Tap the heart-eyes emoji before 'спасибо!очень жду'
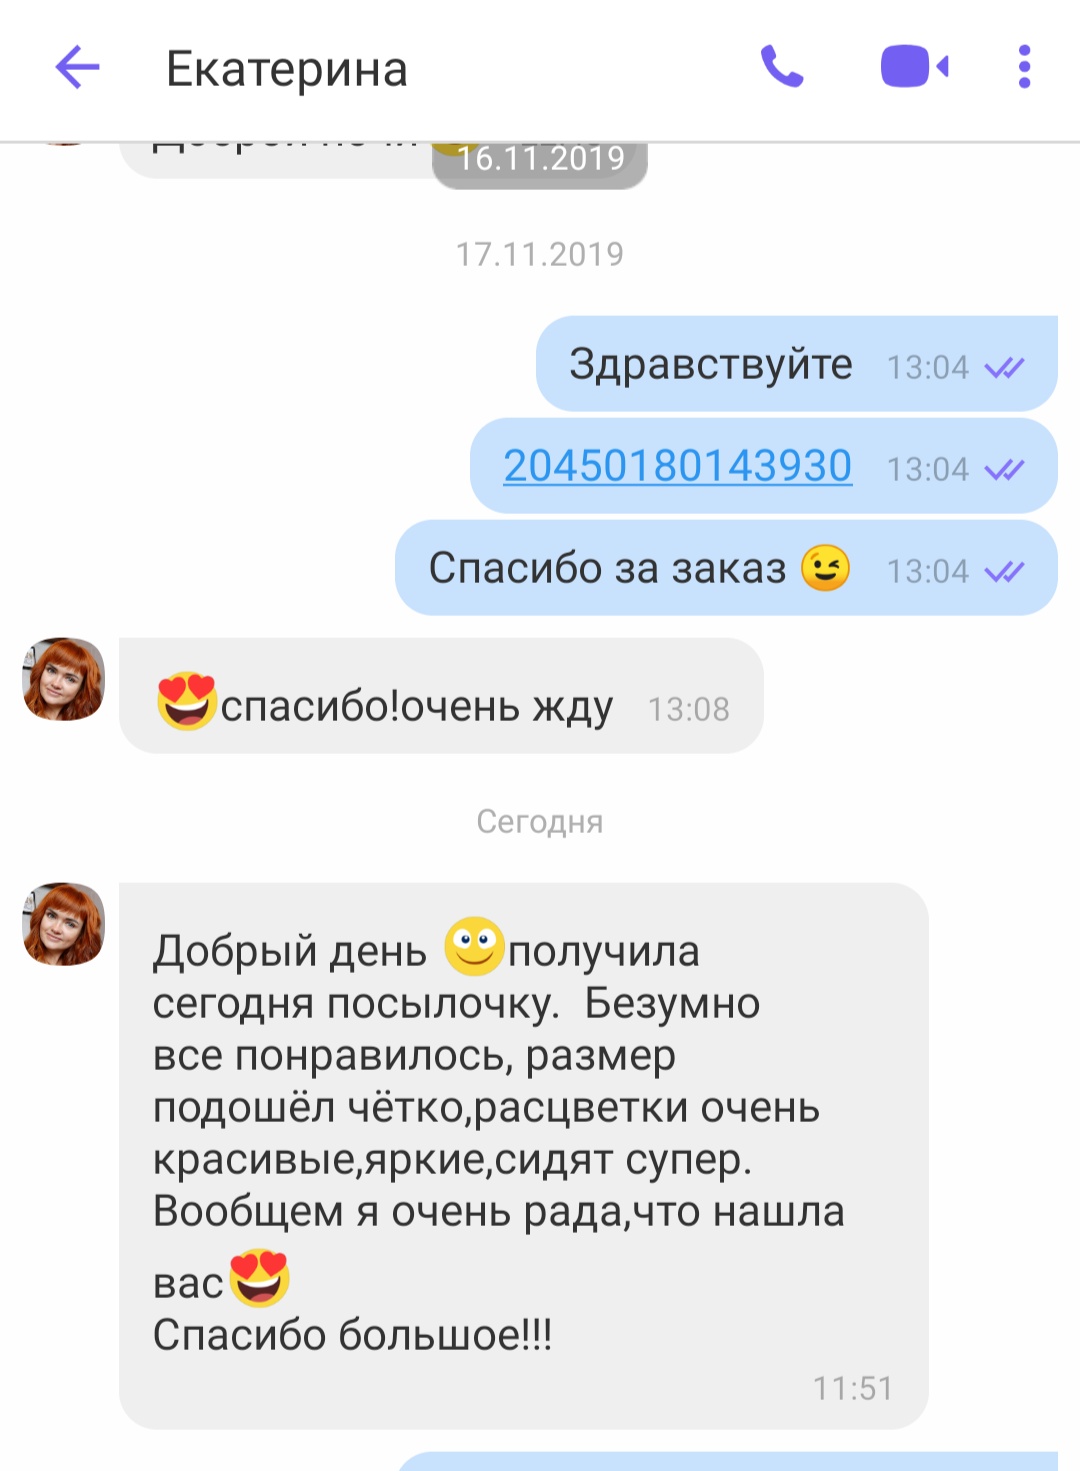The image size is (1080, 1471). pyautogui.click(x=187, y=701)
